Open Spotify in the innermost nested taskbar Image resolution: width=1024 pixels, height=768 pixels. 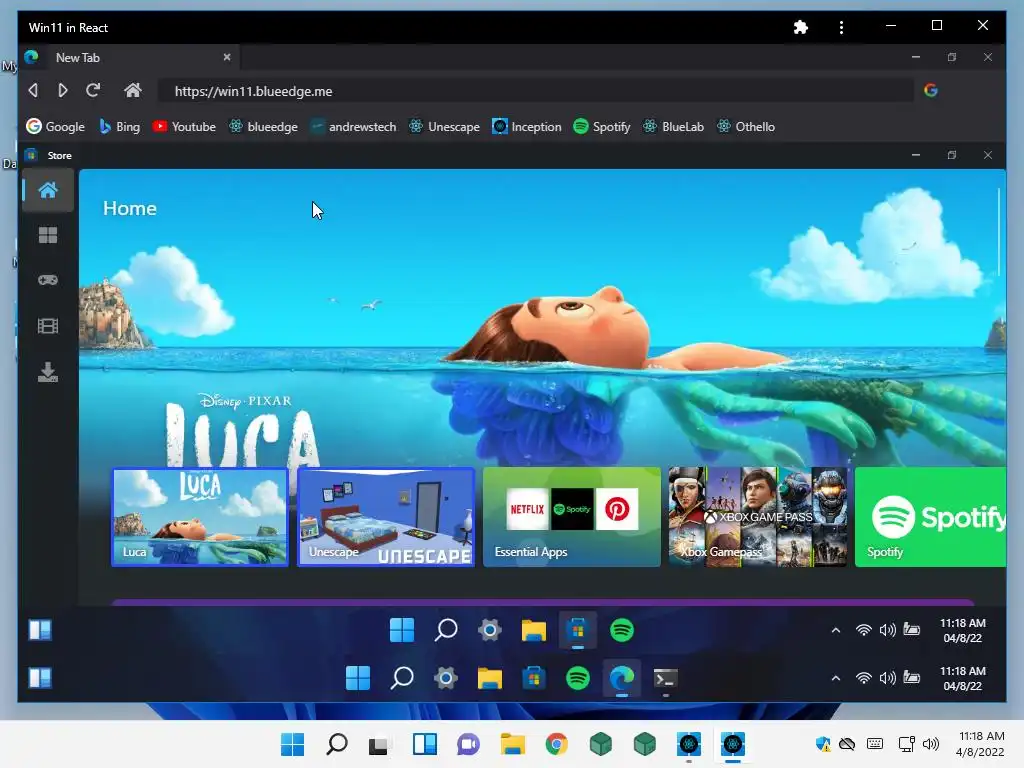622,630
